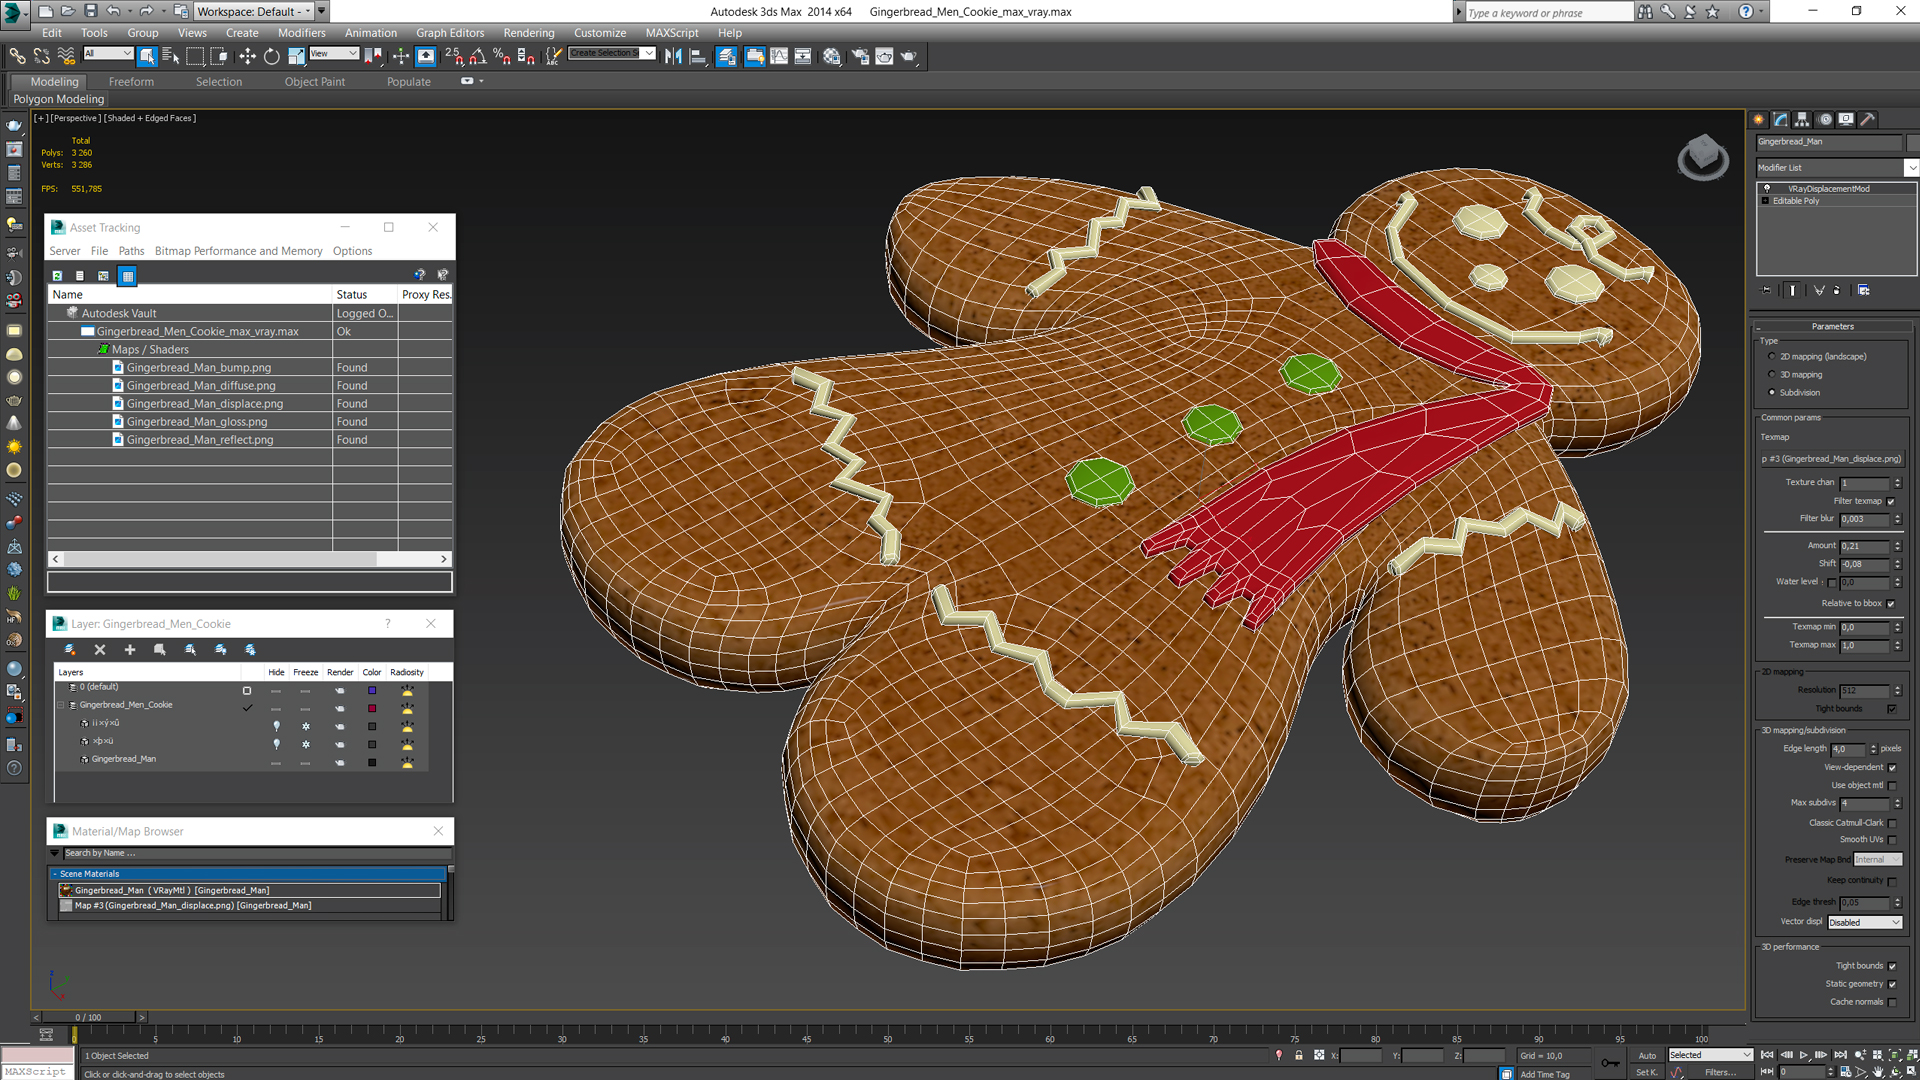Switch to the Motion command panel
This screenshot has height=1080, width=1920.
tap(1825, 119)
